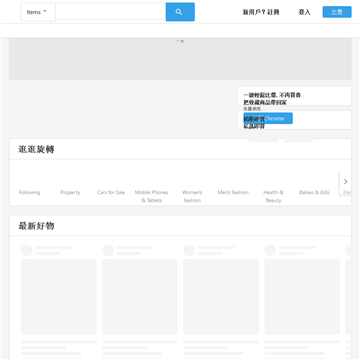The height and width of the screenshot is (360, 360).
Task: Click inside the search text field
Action: click(x=111, y=12)
